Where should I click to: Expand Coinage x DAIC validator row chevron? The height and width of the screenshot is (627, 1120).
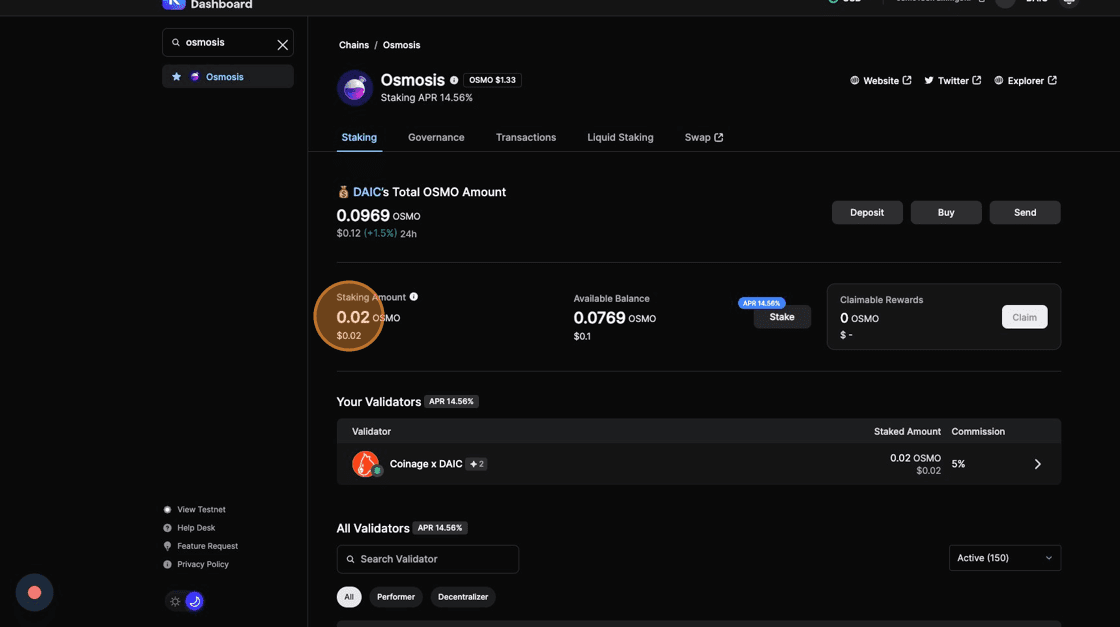click(x=1037, y=464)
